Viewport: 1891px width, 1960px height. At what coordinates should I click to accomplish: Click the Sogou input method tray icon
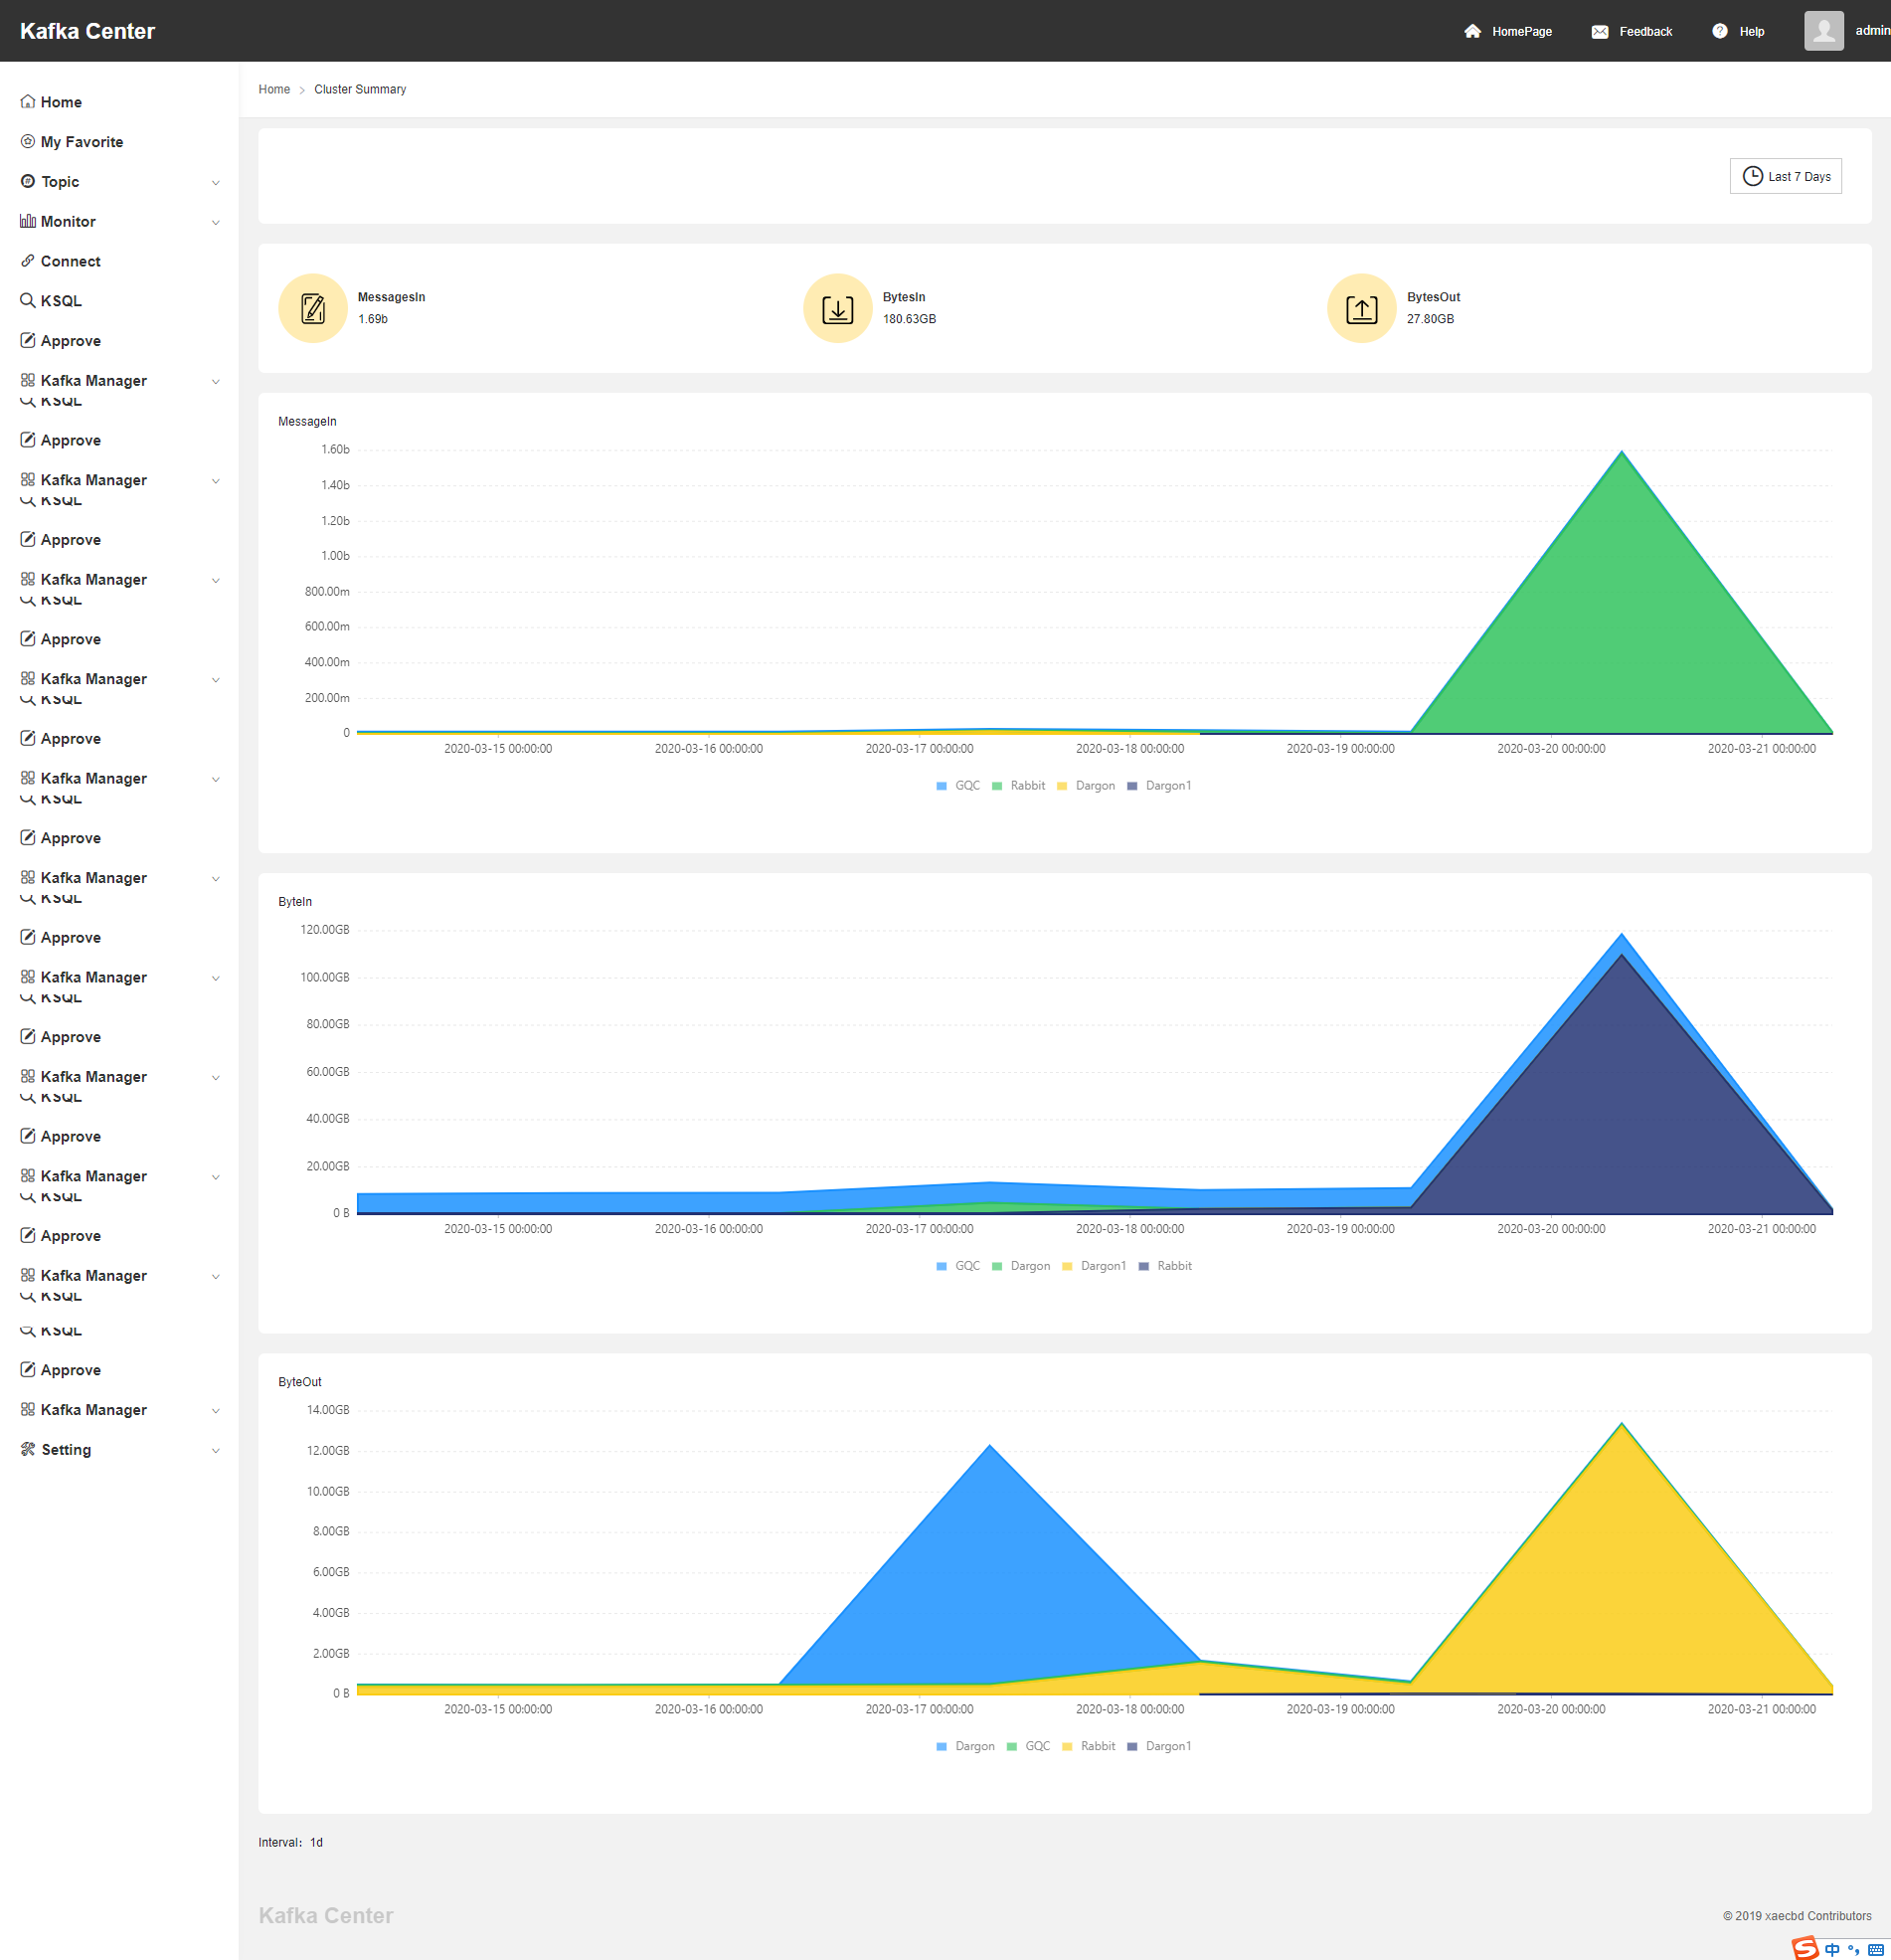[1805, 1947]
